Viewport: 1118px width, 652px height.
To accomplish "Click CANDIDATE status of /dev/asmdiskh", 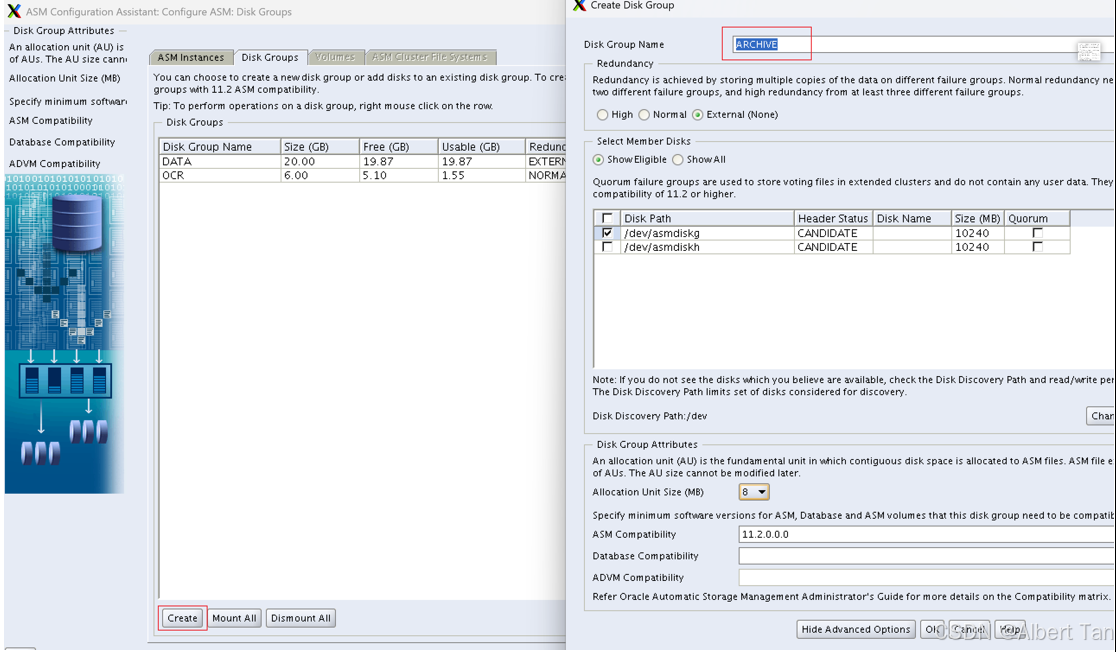I will 834,247.
